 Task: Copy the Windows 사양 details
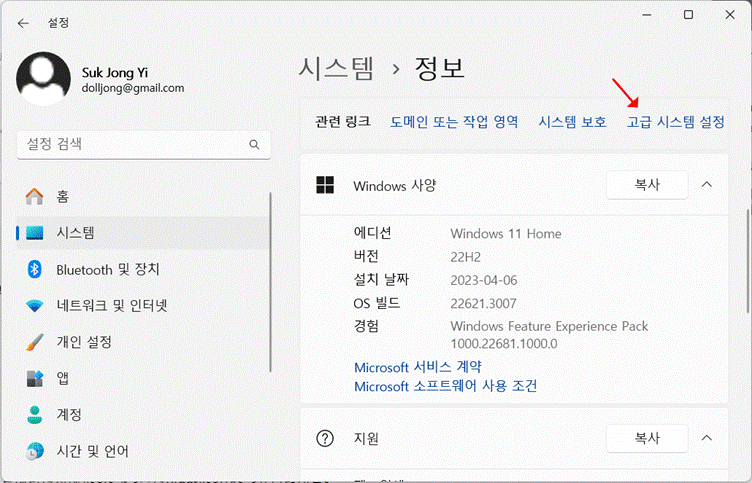pyautogui.click(x=647, y=185)
